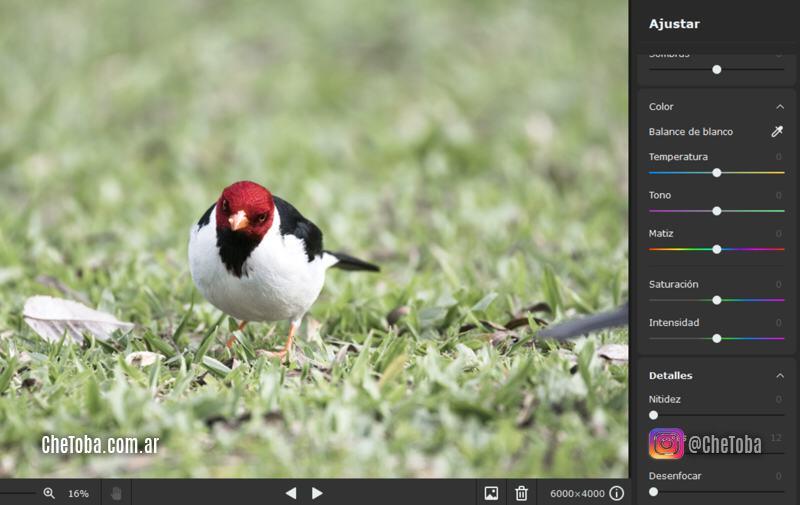Viewport: 800px width, 505px height.
Task: Click the 16% zoom level value
Action: coord(78,493)
